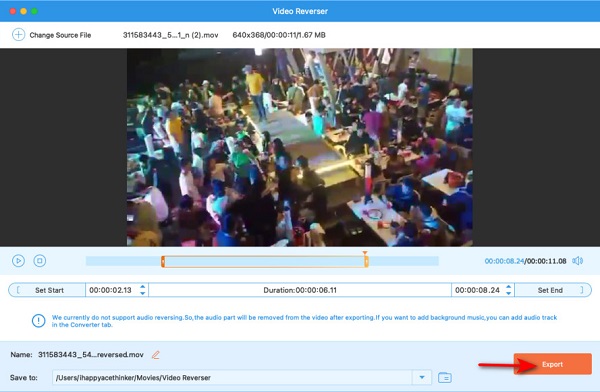Mute the audio with the speaker icon
The image size is (600, 392).
click(x=577, y=261)
